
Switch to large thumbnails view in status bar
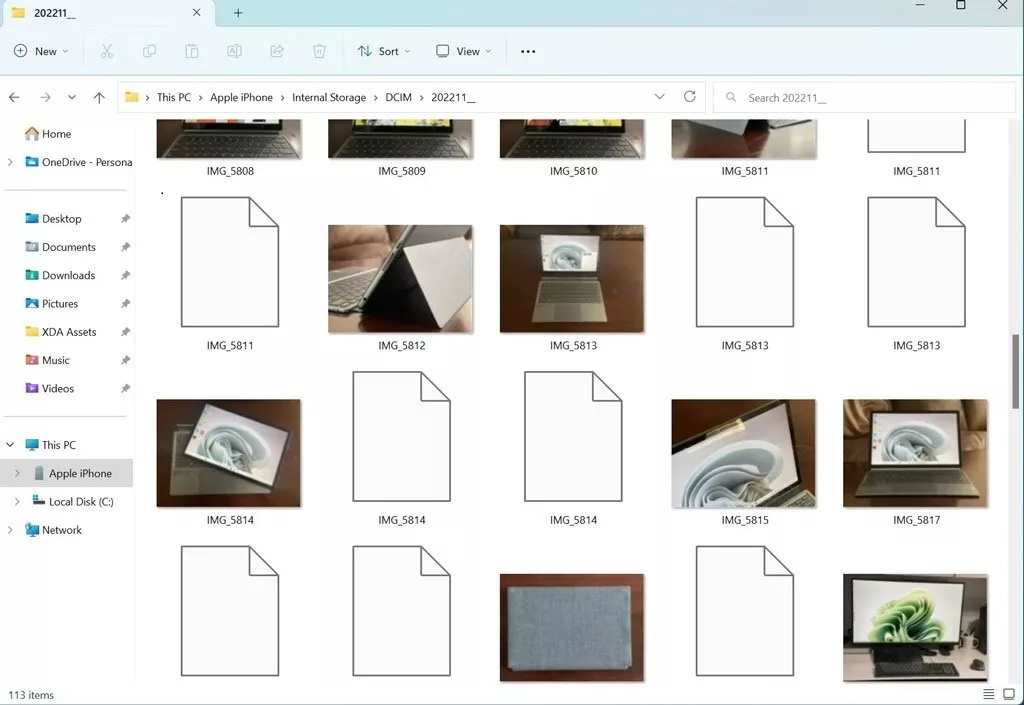[x=1008, y=693]
